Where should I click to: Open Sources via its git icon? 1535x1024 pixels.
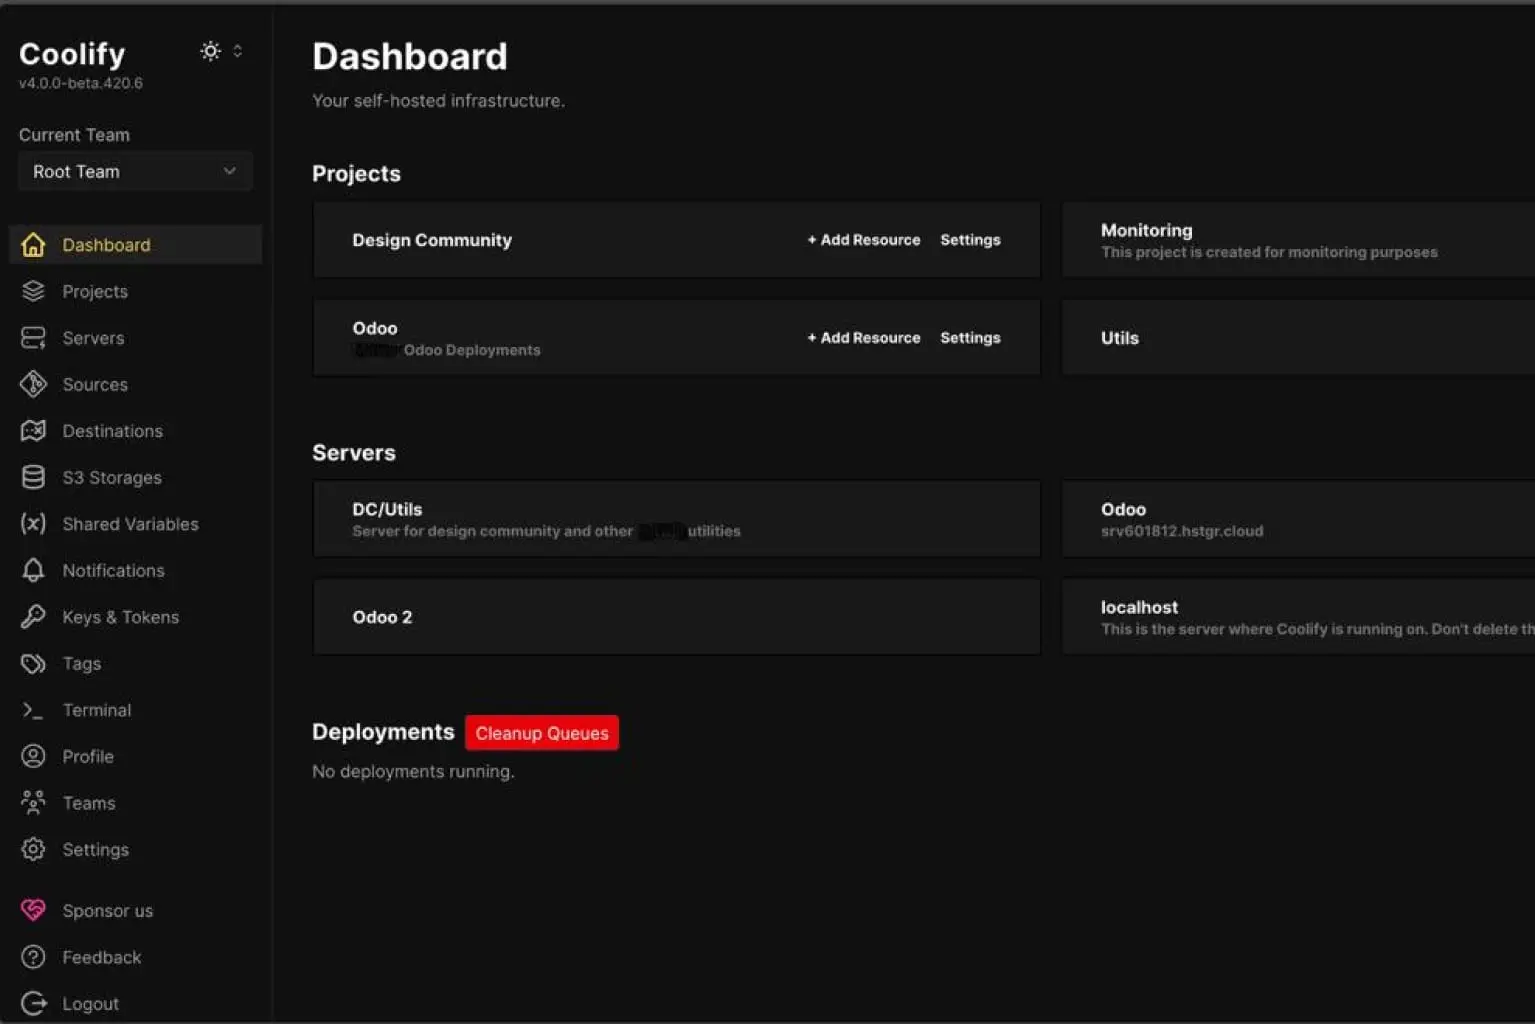33,384
